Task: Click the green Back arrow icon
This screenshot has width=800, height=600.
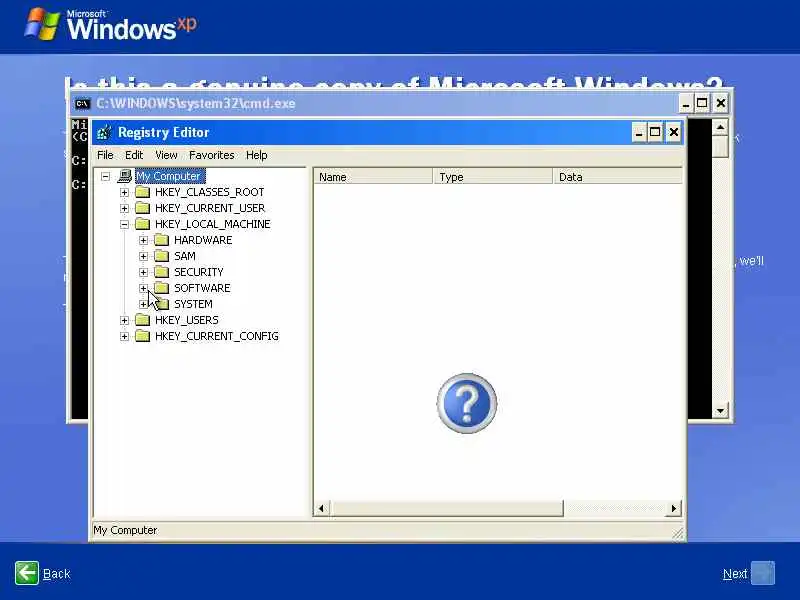Action: 27,573
